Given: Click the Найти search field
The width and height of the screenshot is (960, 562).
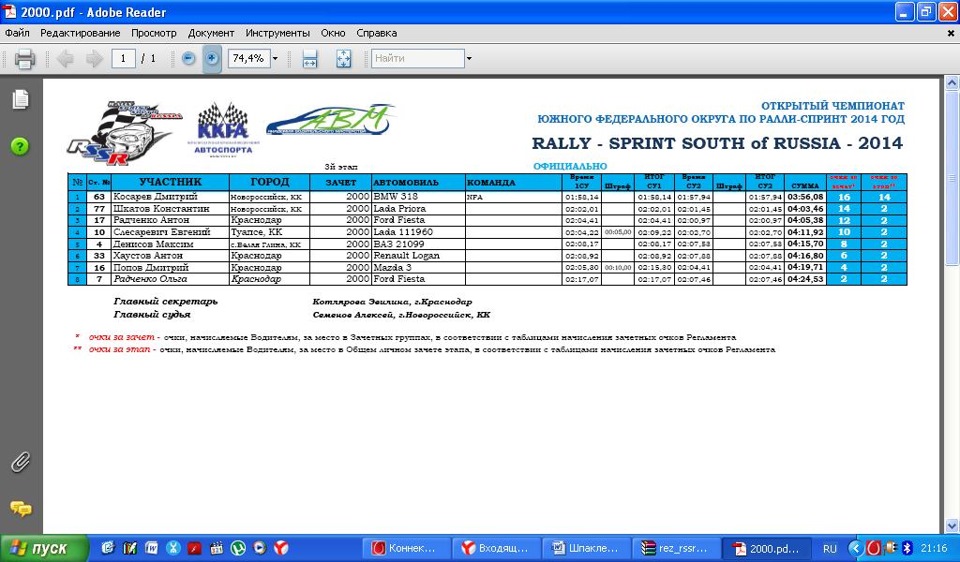Looking at the screenshot, I should (418, 58).
